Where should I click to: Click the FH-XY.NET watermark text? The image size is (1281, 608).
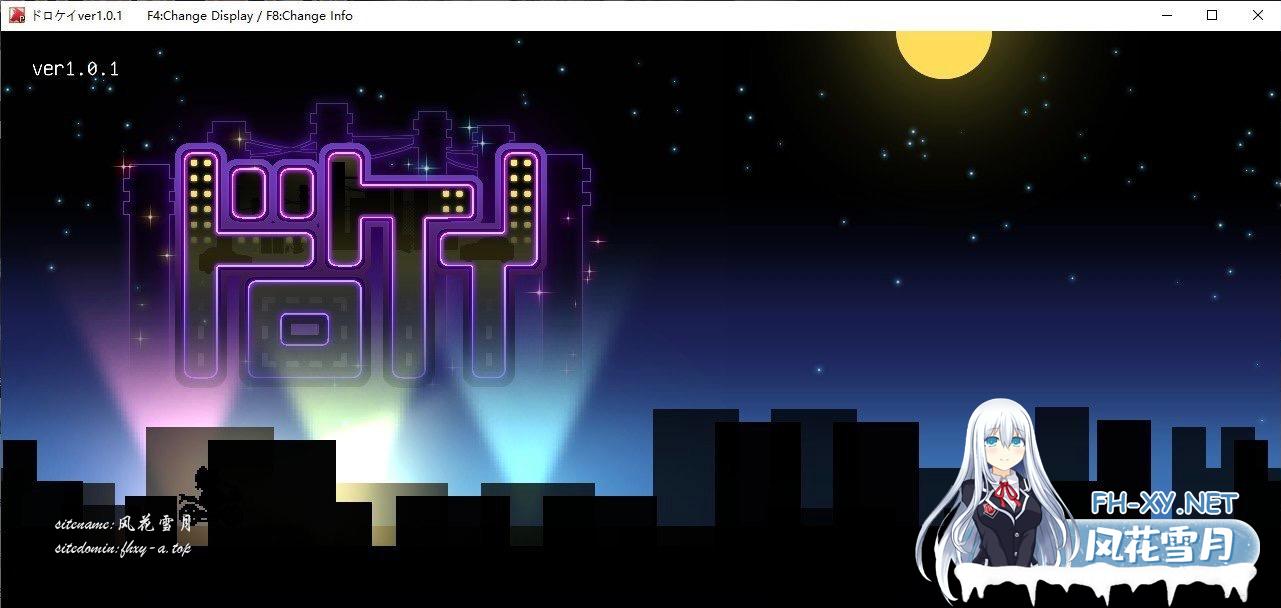(1163, 503)
